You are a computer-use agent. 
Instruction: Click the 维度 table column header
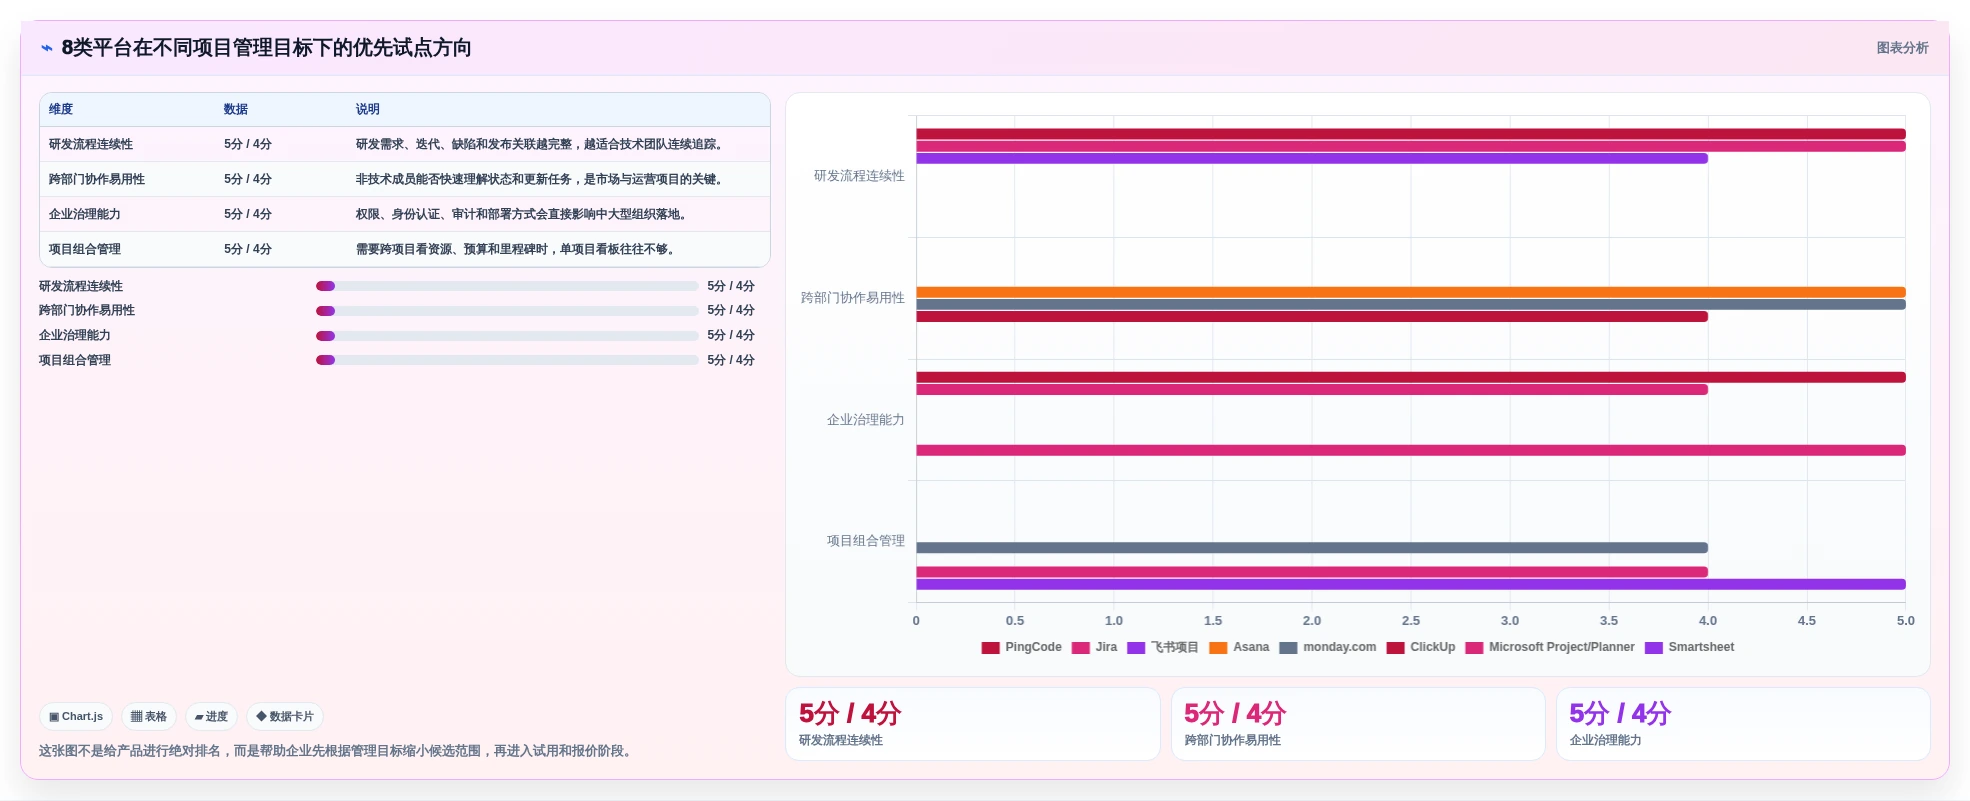(x=61, y=109)
